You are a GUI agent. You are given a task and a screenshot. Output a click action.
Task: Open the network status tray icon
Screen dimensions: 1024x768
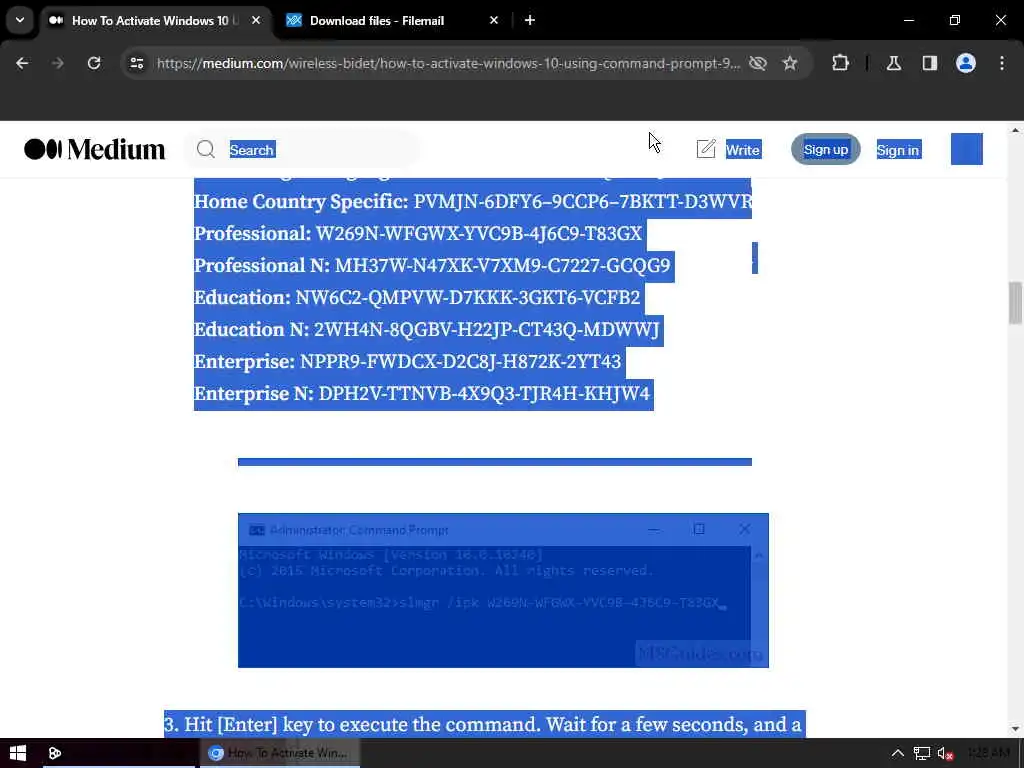[x=921, y=754]
